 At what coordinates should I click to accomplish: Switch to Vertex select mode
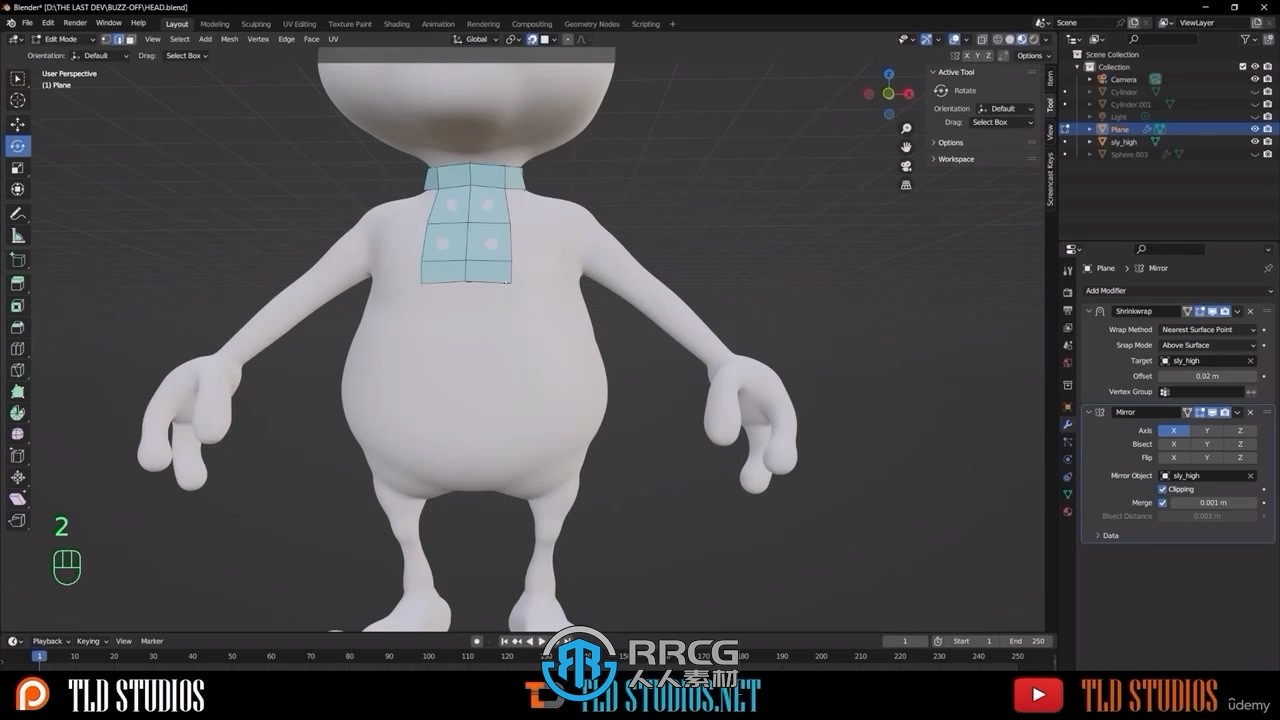106,39
